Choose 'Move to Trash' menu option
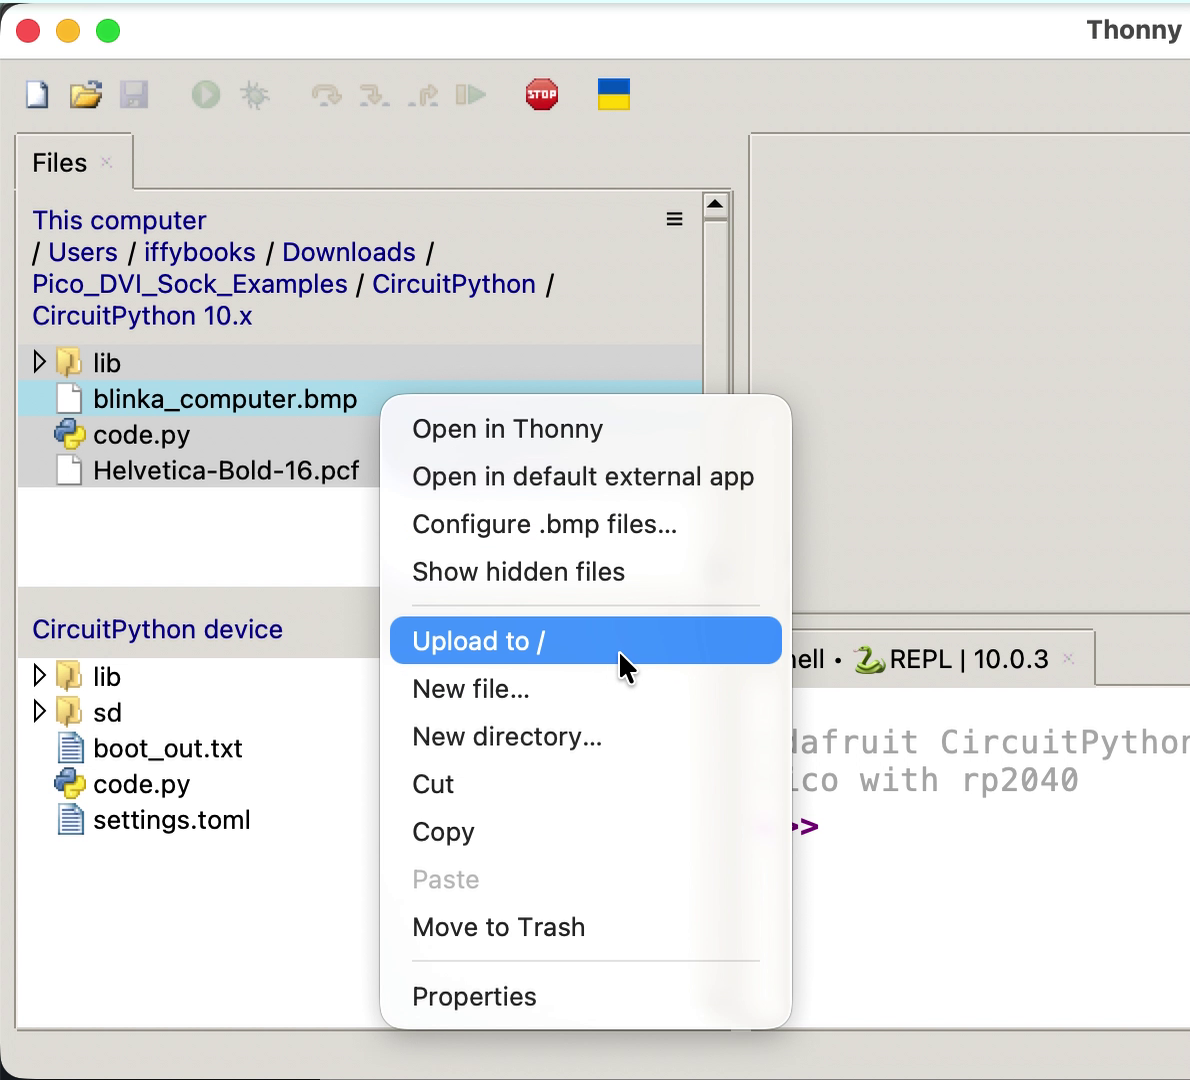This screenshot has height=1080, width=1190. pyautogui.click(x=498, y=927)
